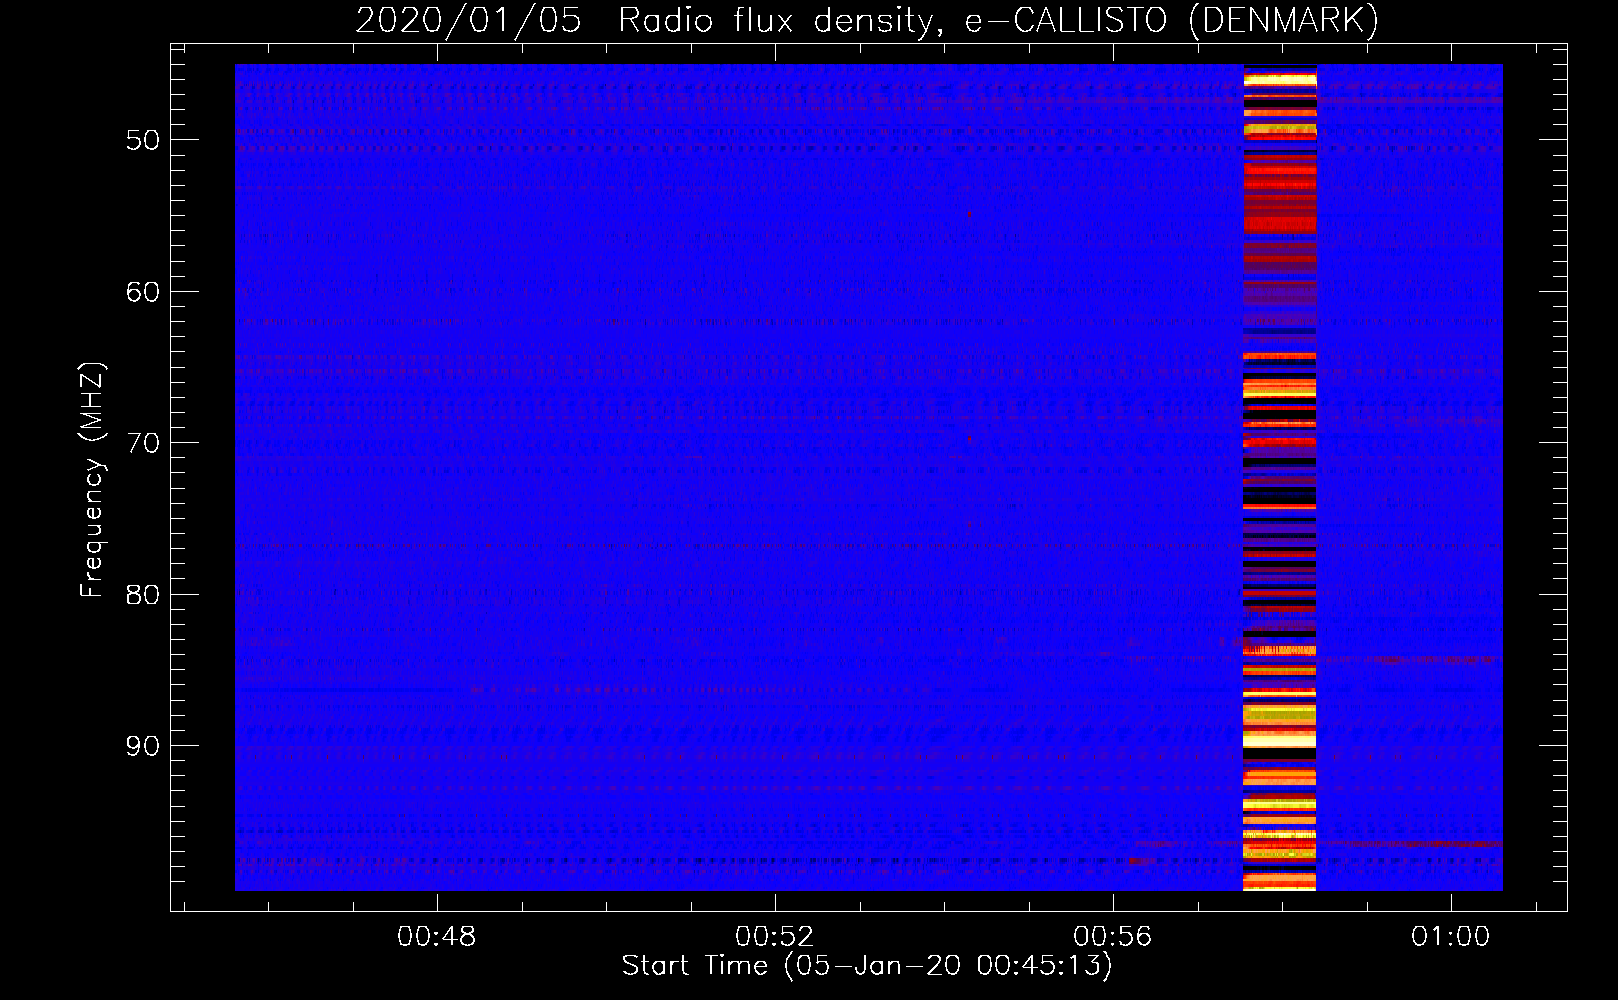Viewport: 1618px width, 1000px height.
Task: Click the plot title "2020/01/05 Radio flux density, e-CALLISTO (DENMARK)"
Action: 867,20
